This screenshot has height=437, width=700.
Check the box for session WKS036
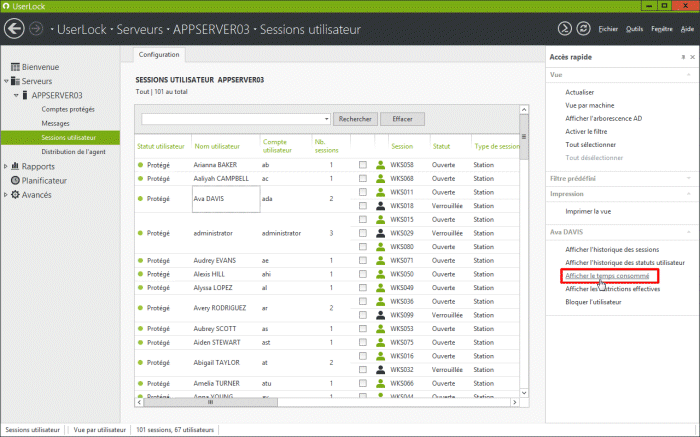click(363, 301)
